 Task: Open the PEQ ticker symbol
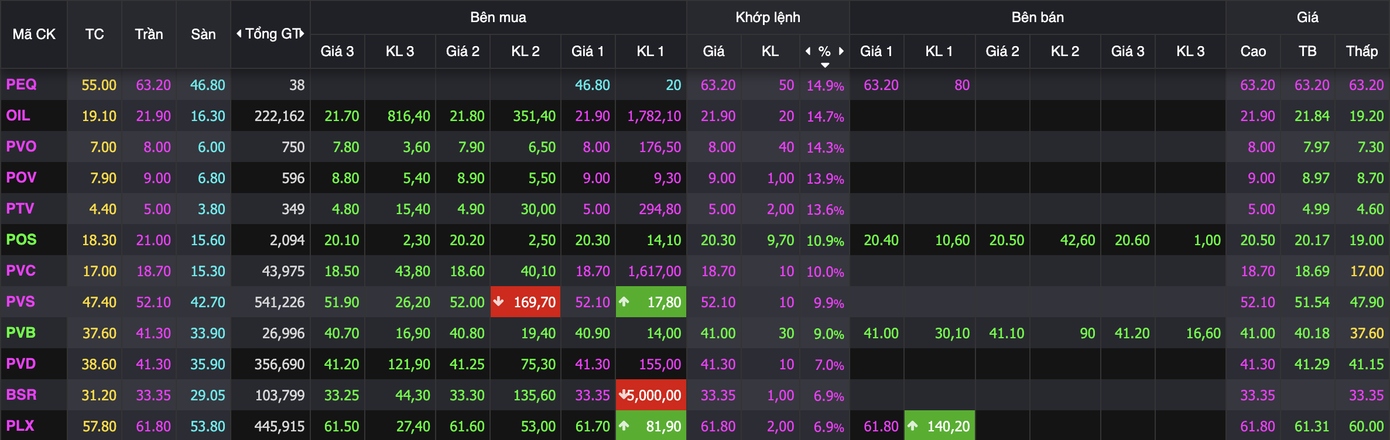click(21, 85)
